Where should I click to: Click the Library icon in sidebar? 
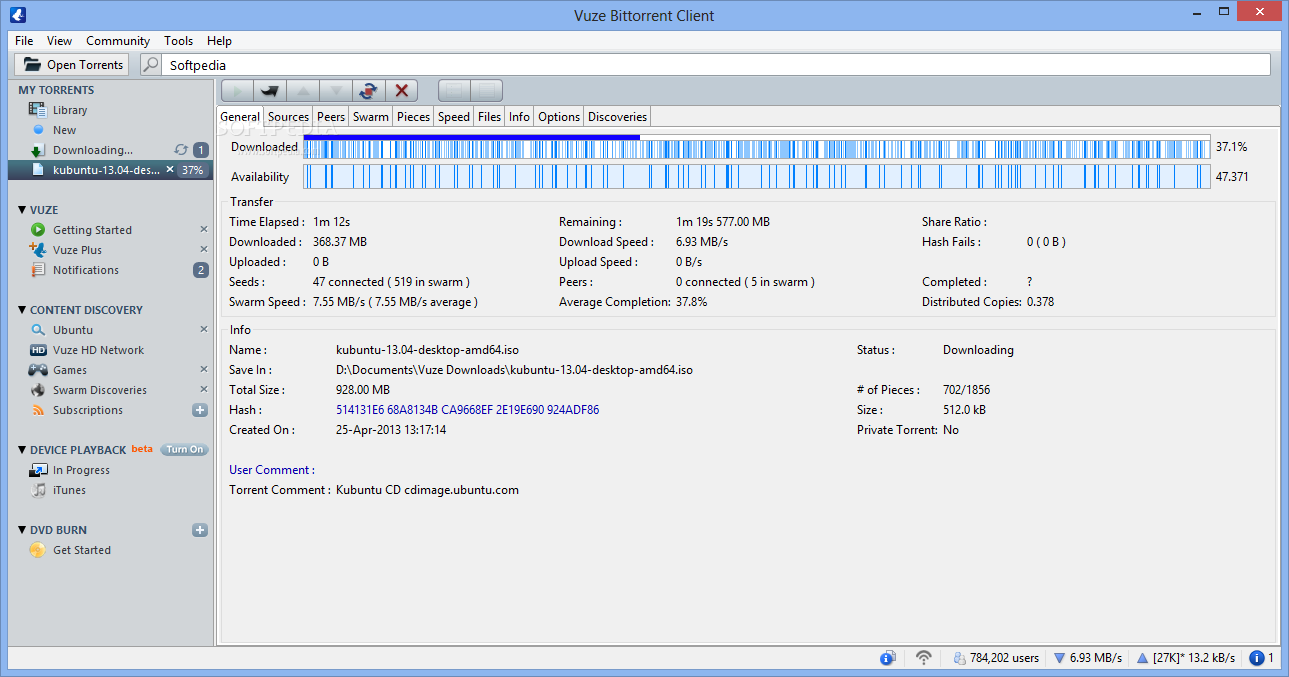pyautogui.click(x=38, y=110)
